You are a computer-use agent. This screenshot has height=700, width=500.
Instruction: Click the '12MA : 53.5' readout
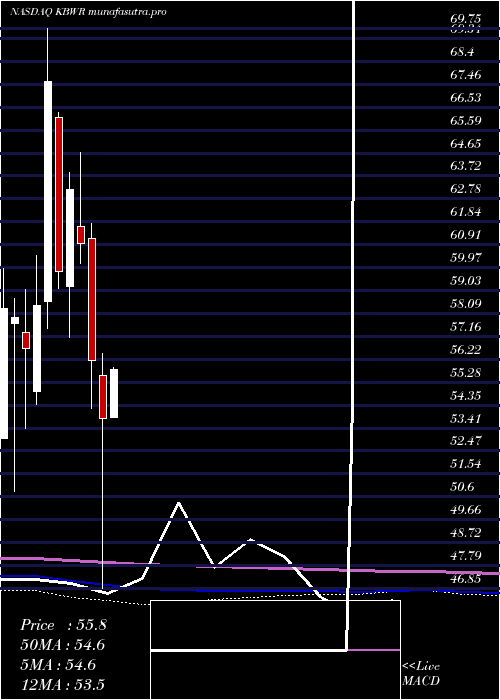62,685
